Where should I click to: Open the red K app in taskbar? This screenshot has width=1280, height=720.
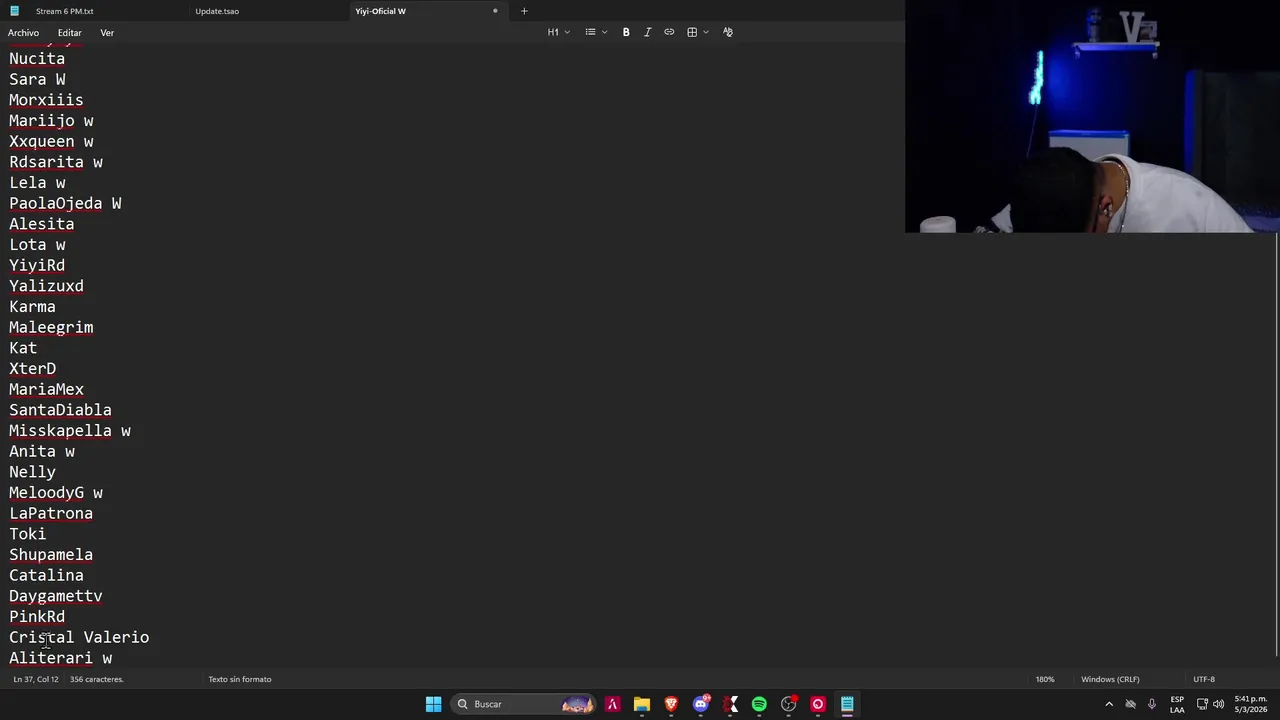[731, 704]
